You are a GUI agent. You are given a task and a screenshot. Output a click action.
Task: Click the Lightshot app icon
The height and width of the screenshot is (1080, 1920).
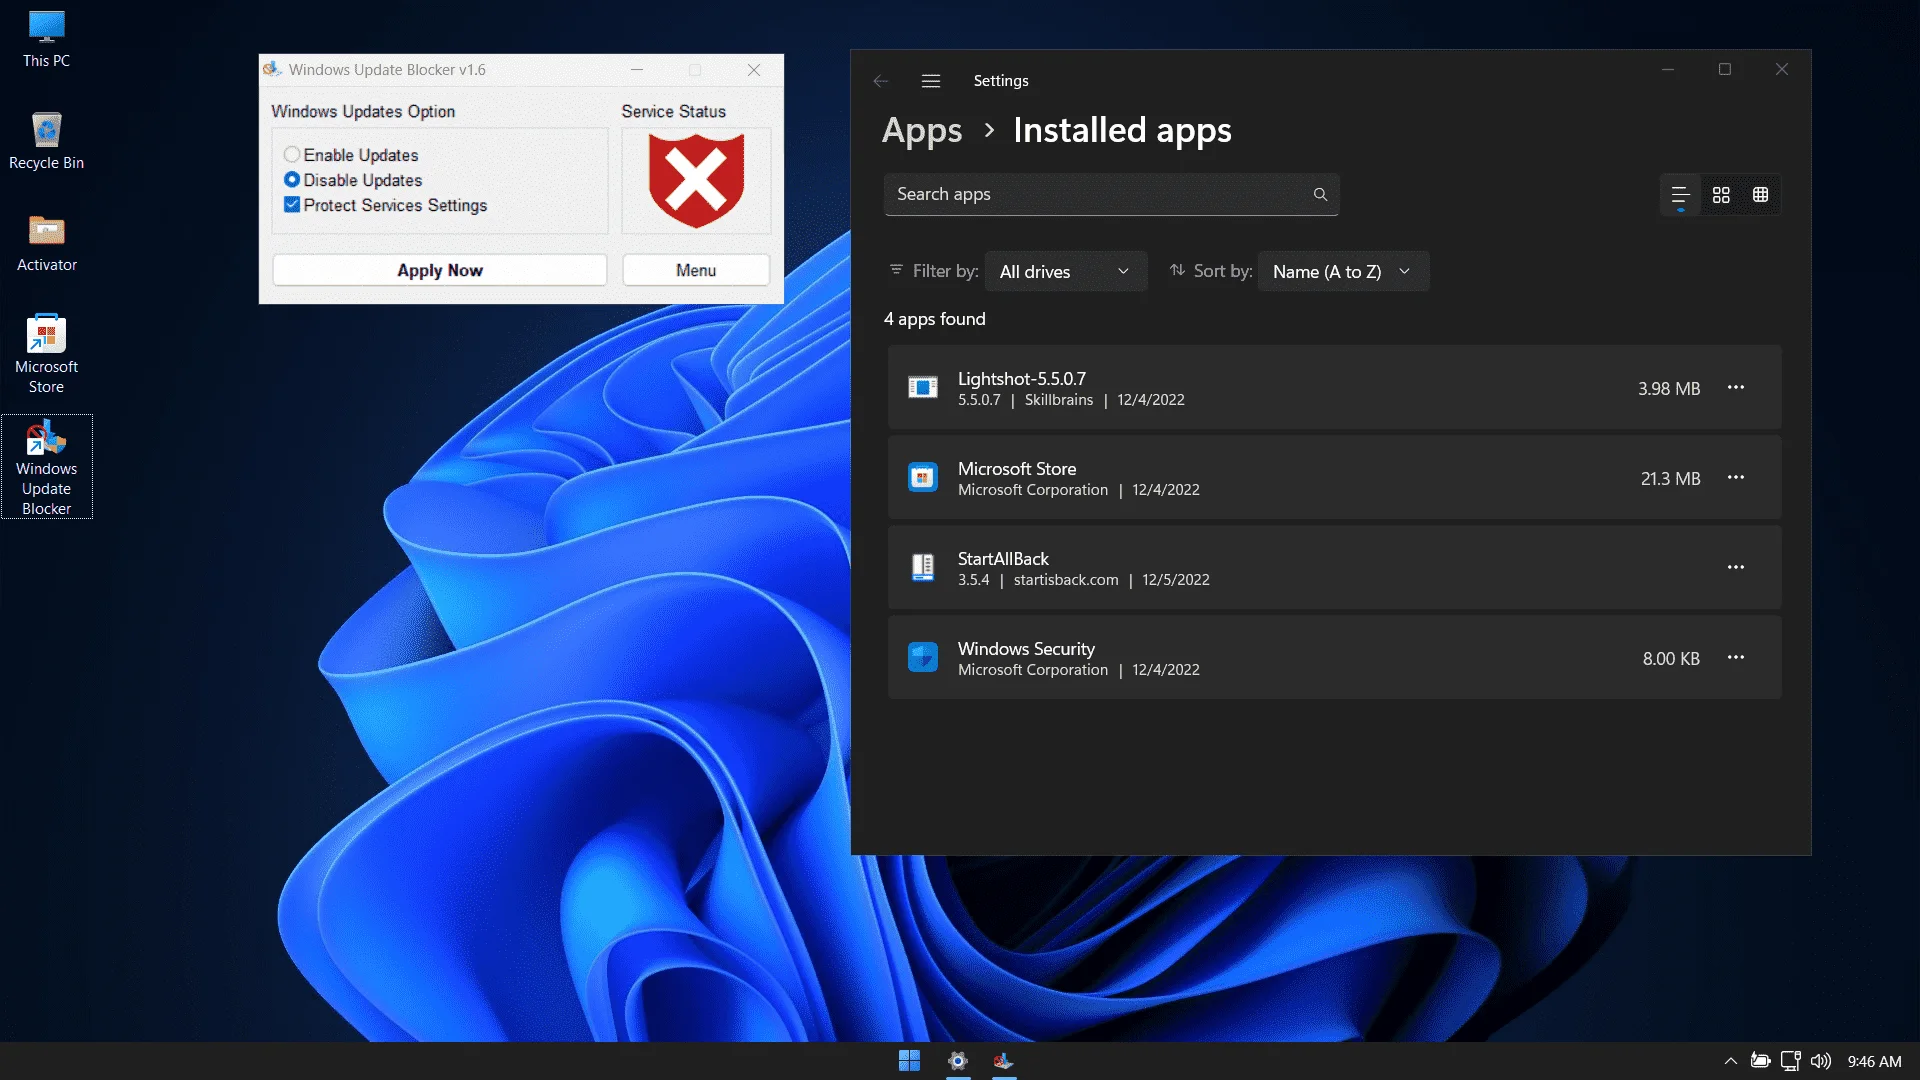(x=923, y=388)
